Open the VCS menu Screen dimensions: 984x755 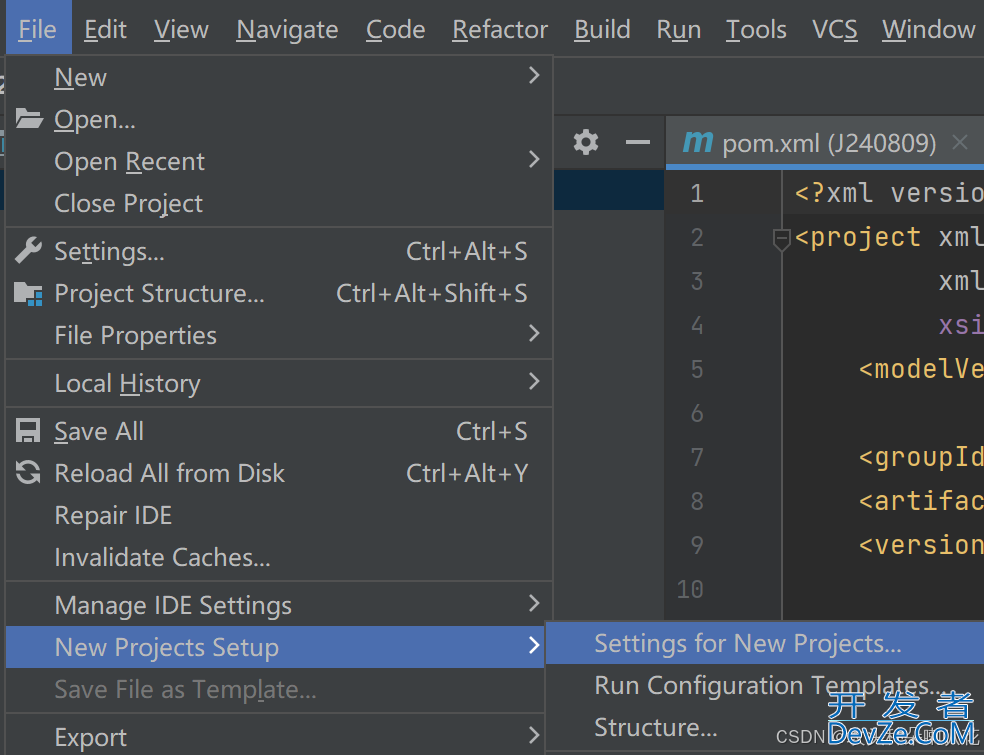tap(834, 29)
